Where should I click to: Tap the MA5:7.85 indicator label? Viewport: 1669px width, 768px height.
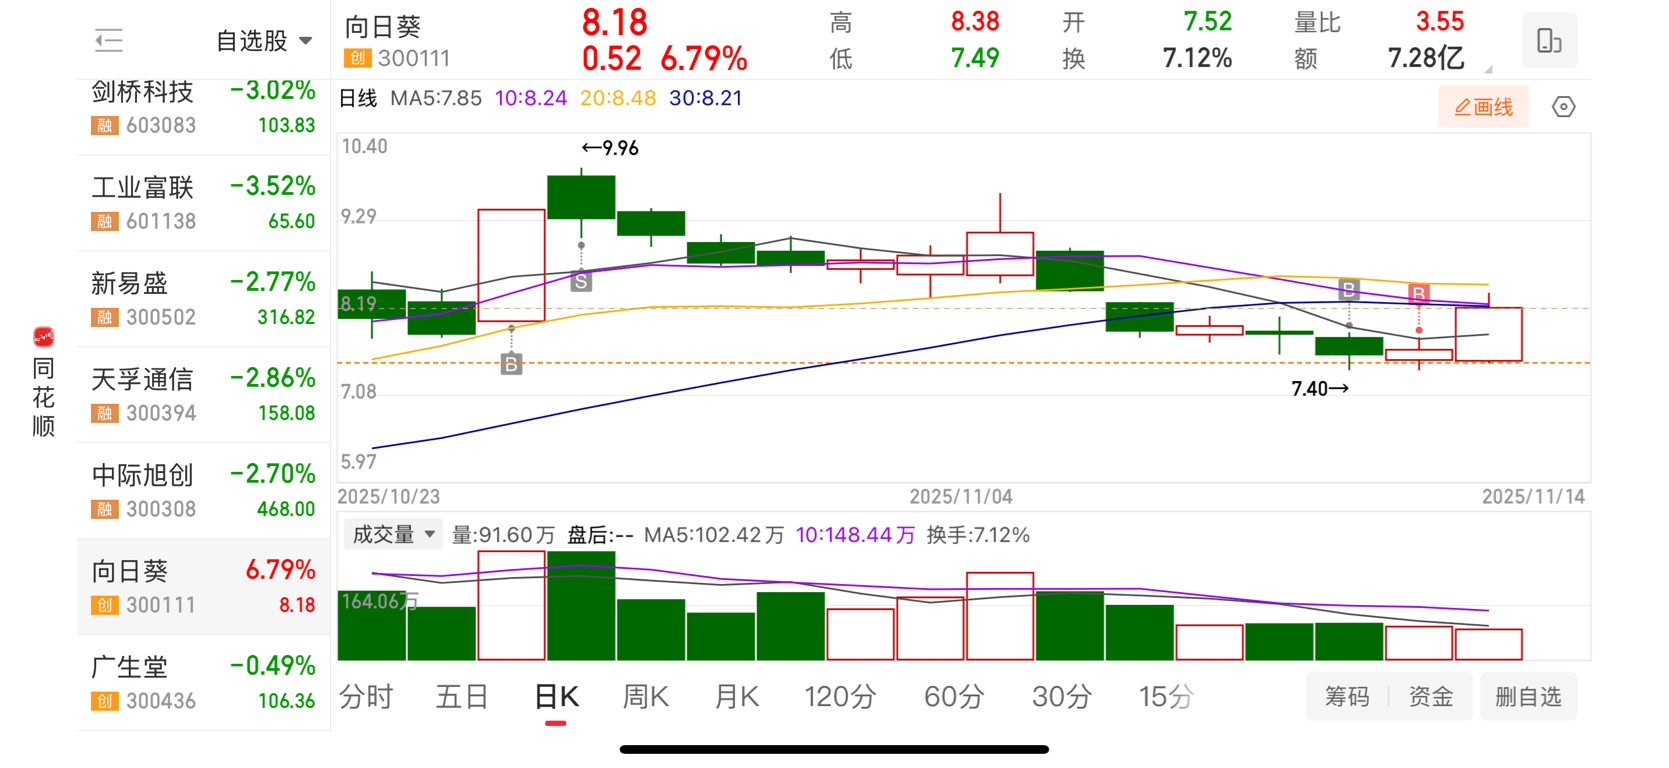click(436, 98)
